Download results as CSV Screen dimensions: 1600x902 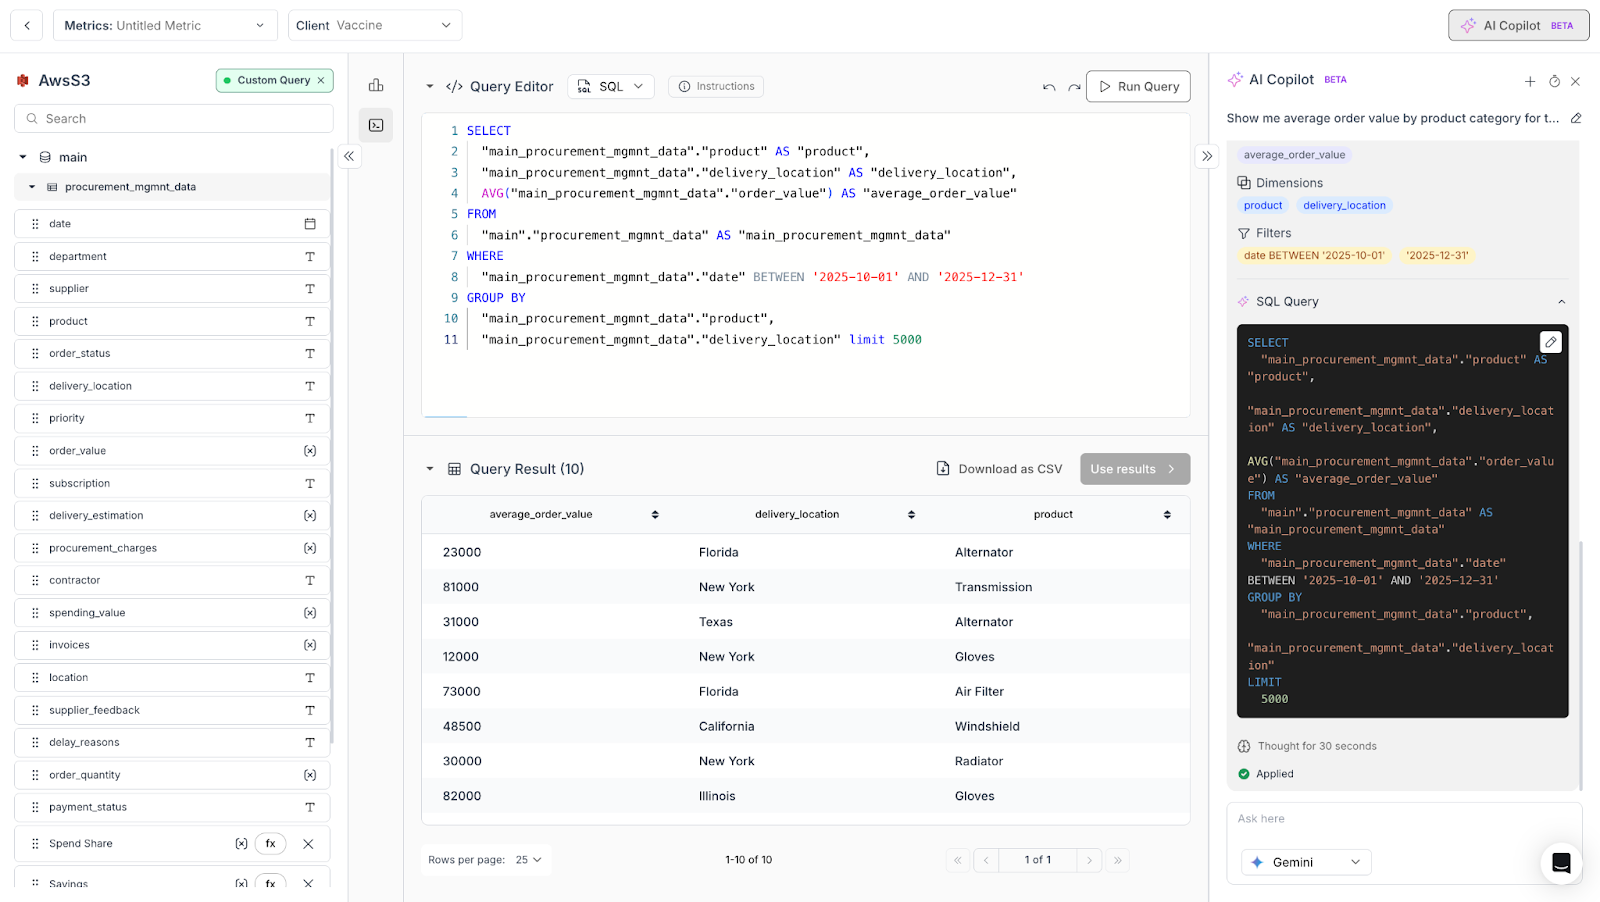tap(999, 469)
